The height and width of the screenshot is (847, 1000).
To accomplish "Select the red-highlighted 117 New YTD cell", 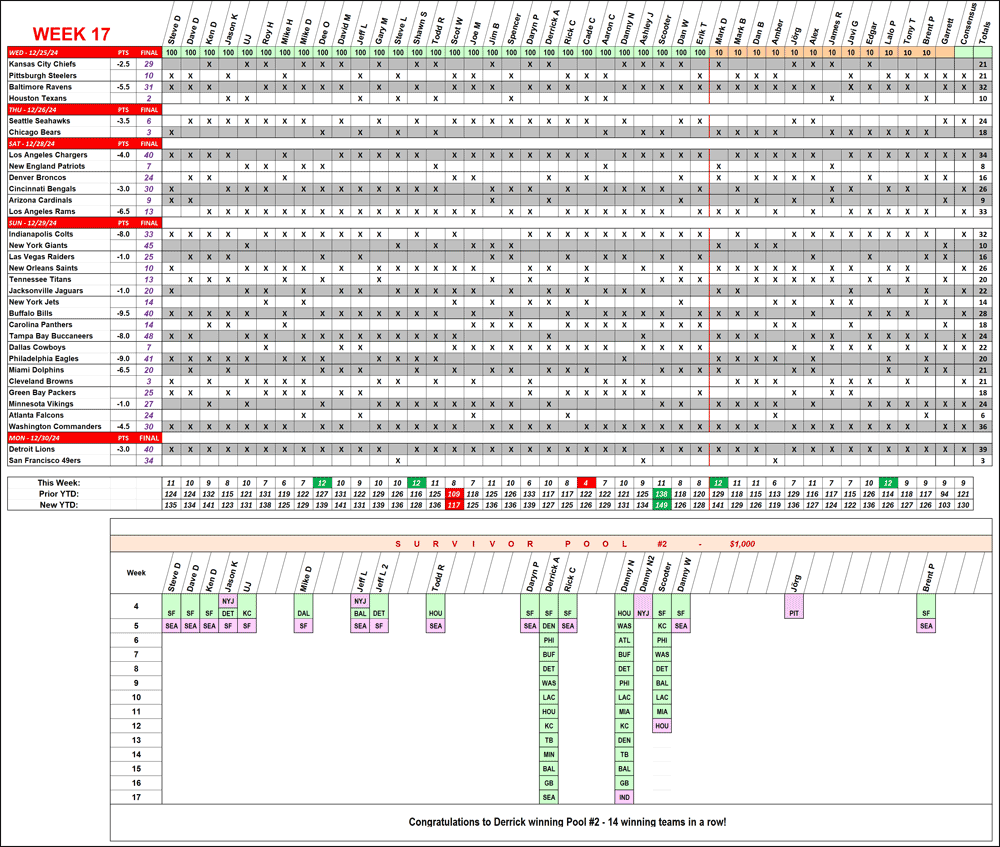I will tap(454, 505).
